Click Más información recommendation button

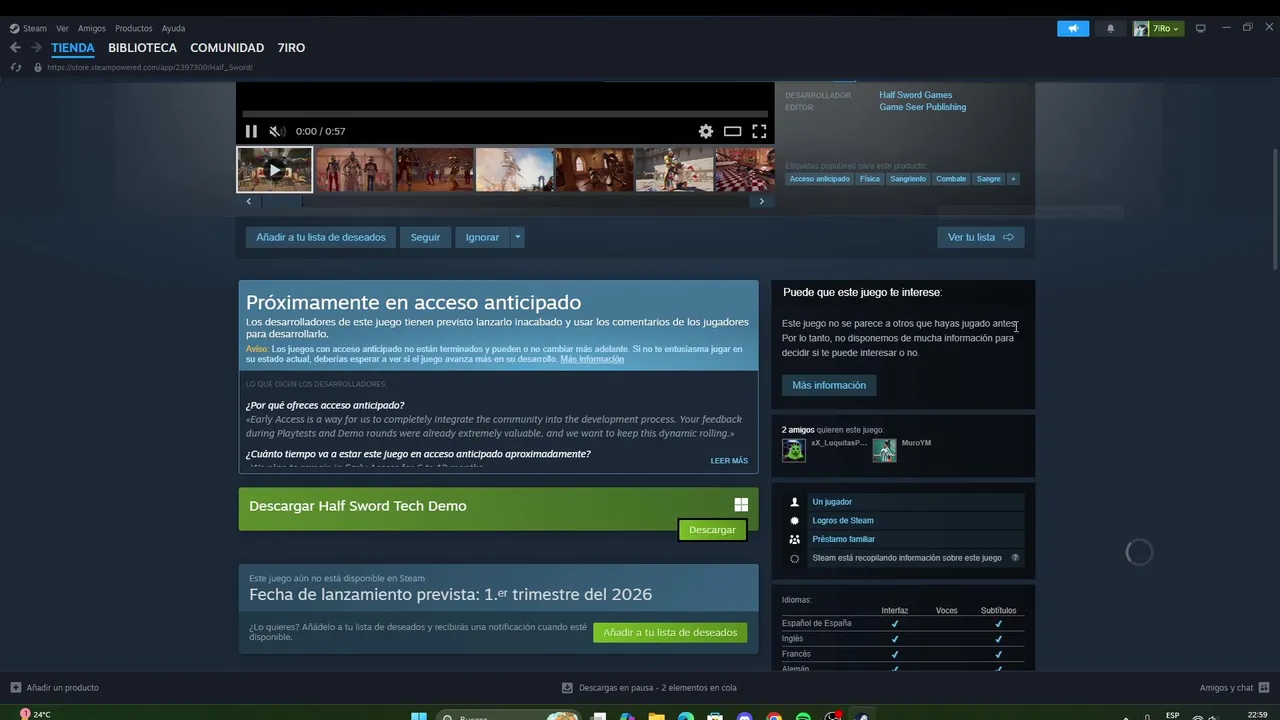829,385
